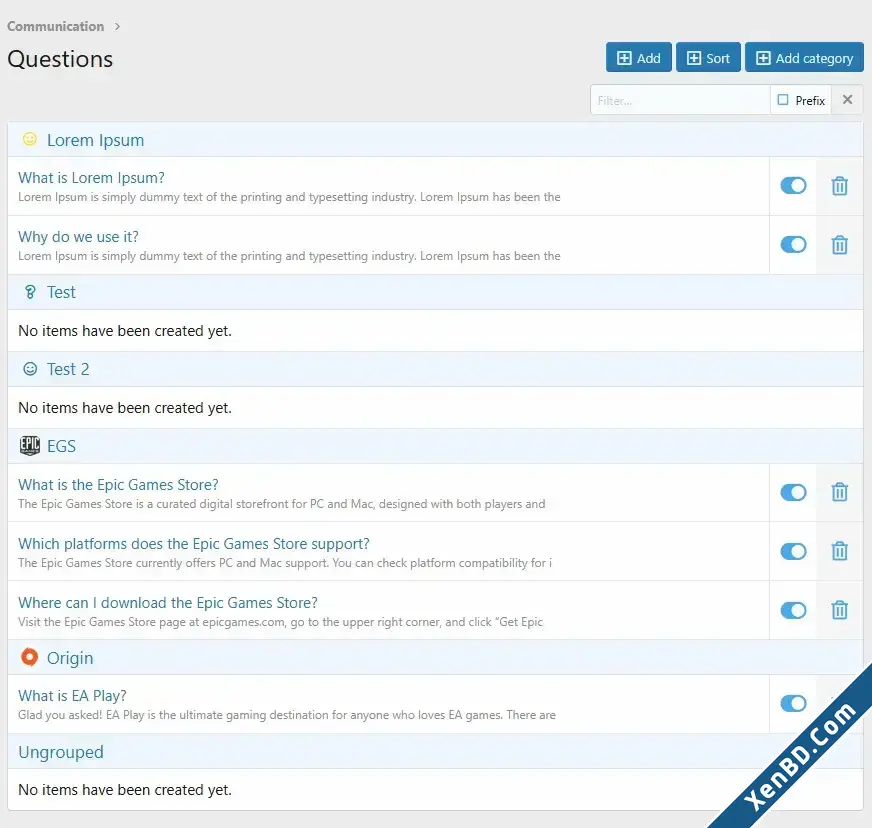The width and height of the screenshot is (872, 828).
Task: Click the plus icon on the Add button
Action: click(x=625, y=58)
